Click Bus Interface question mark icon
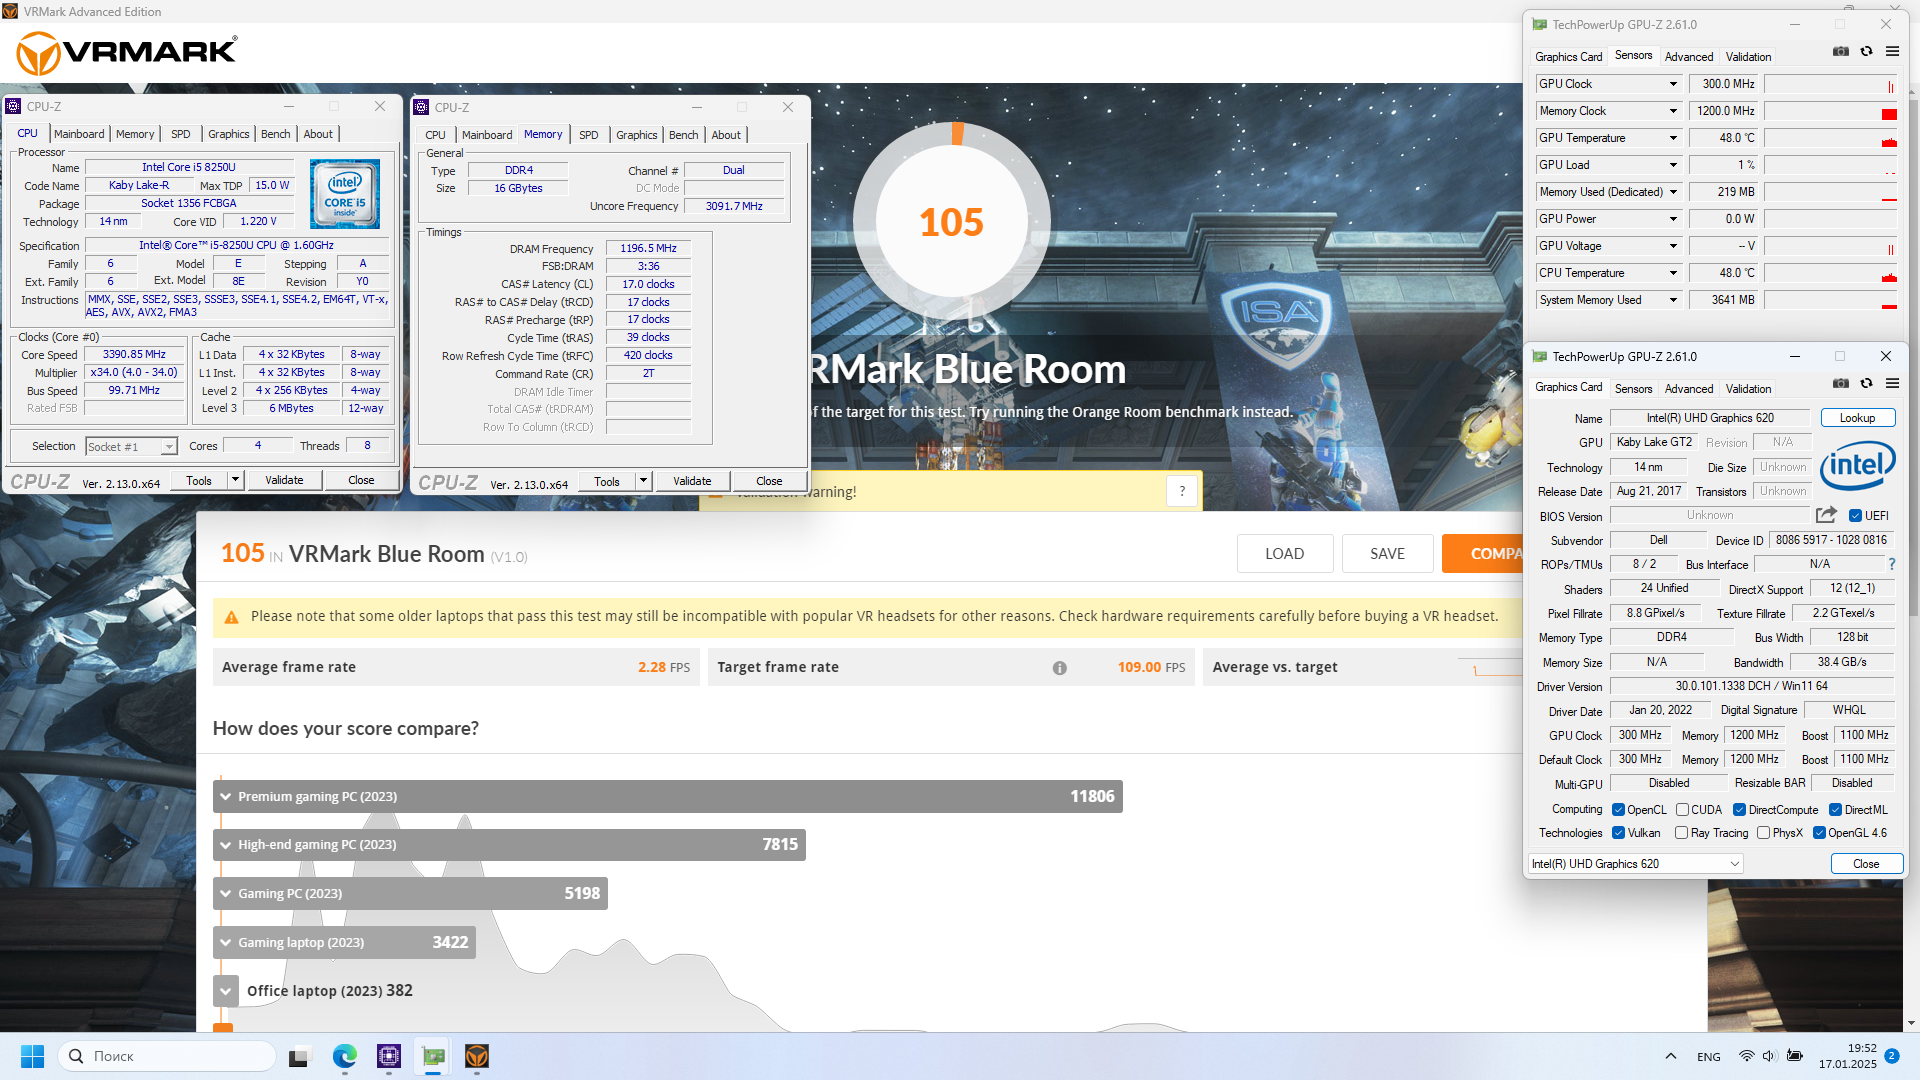This screenshot has height=1080, width=1920. click(1892, 565)
